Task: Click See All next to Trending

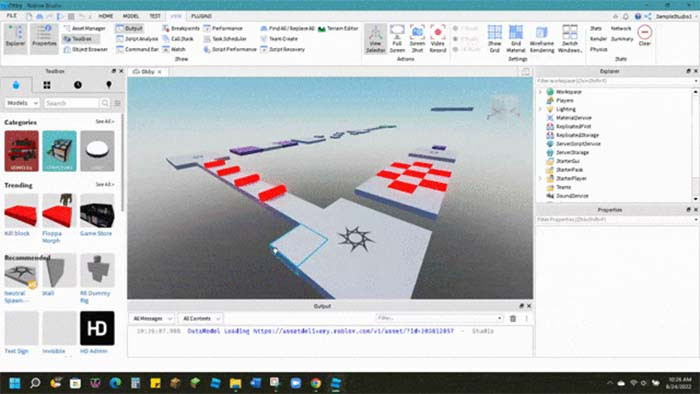Action: [x=105, y=184]
